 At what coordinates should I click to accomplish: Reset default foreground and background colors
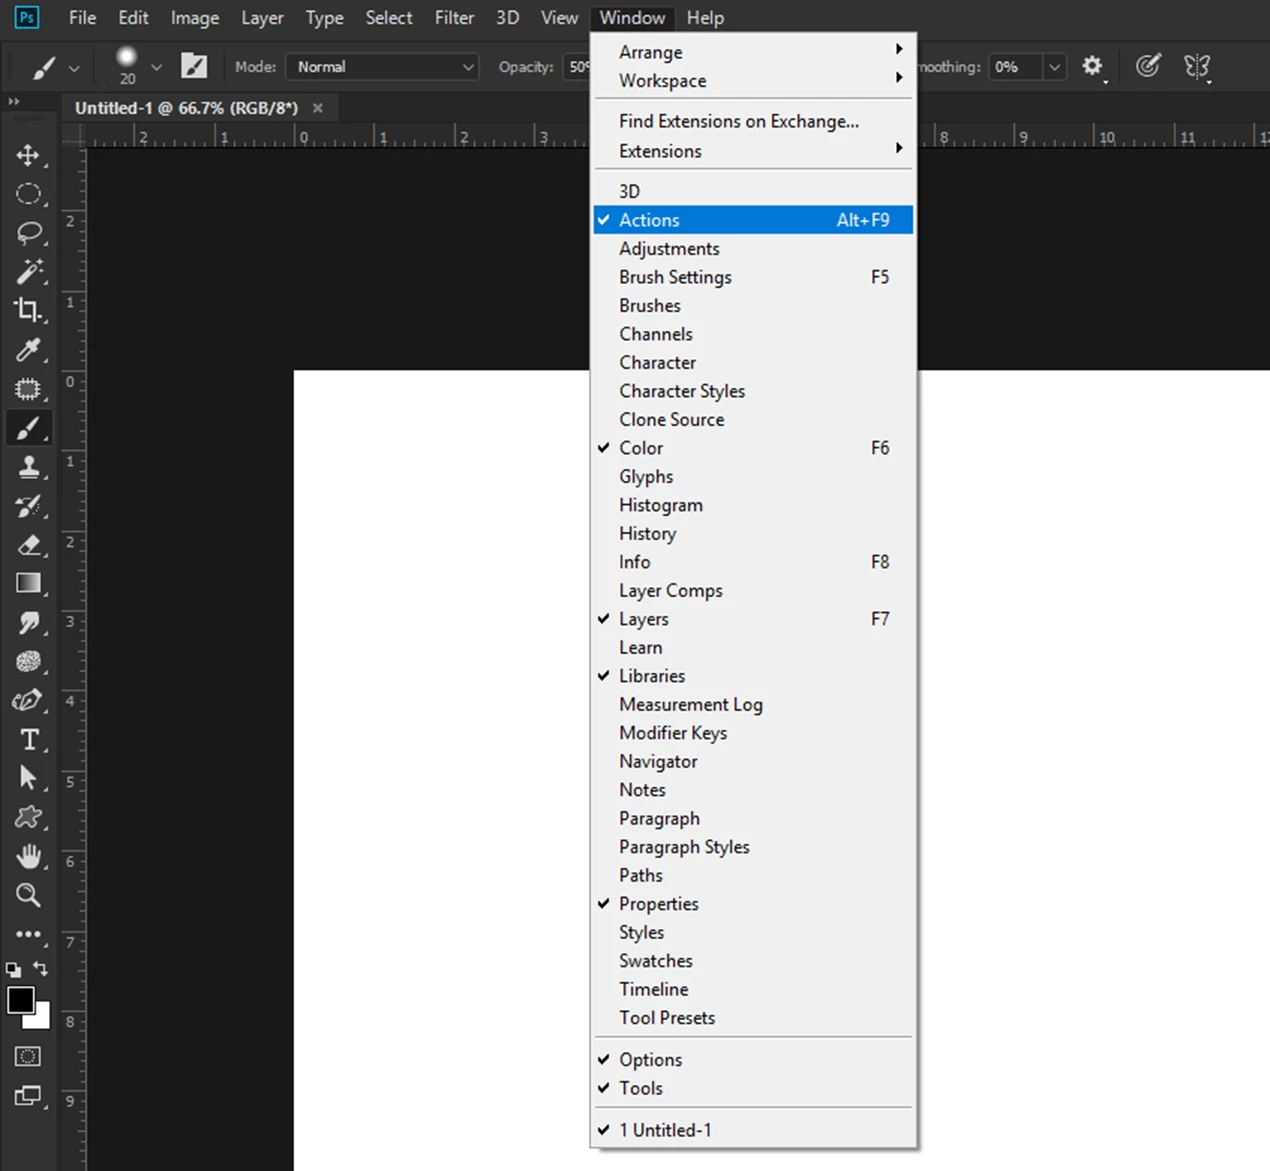click(13, 969)
